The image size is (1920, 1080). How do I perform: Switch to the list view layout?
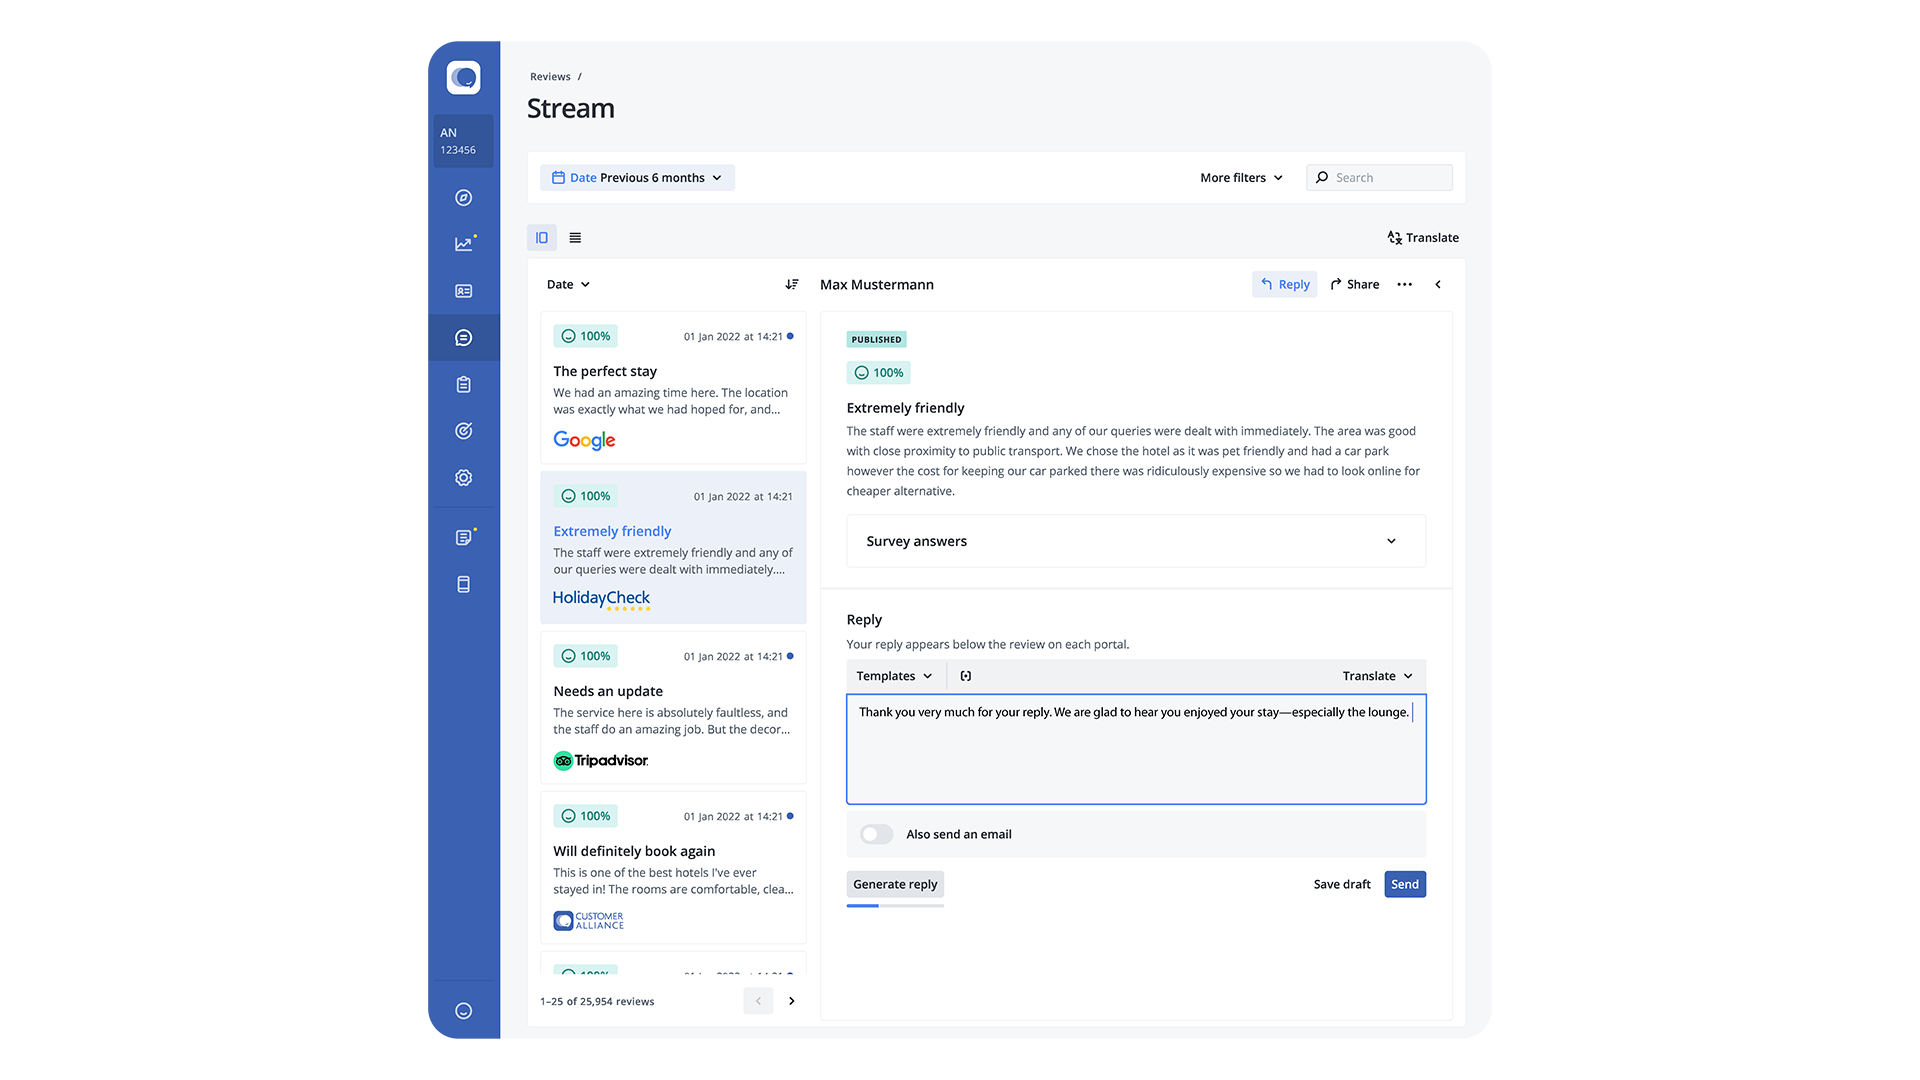pos(575,238)
